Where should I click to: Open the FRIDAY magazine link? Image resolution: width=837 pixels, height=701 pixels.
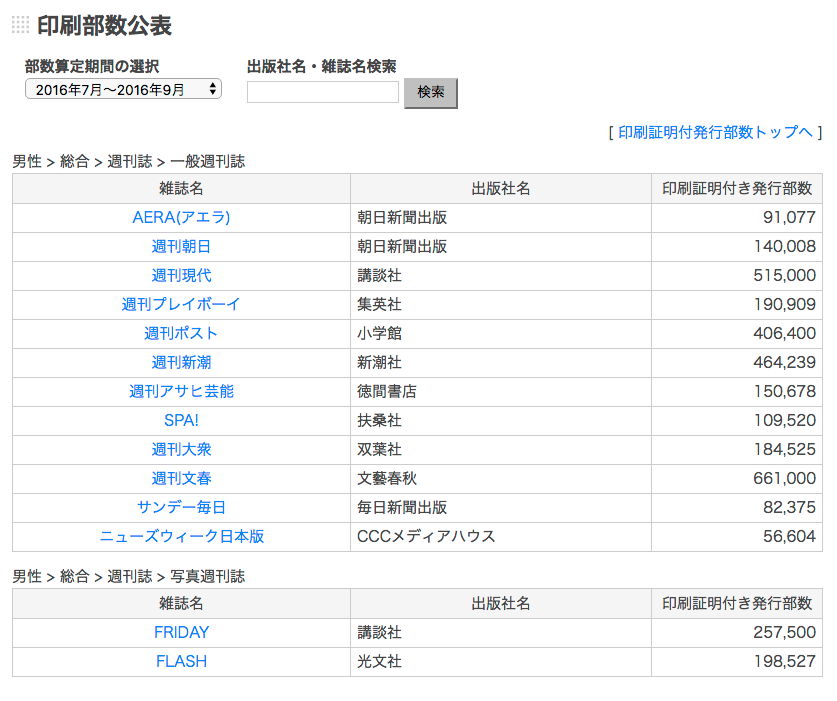181,632
